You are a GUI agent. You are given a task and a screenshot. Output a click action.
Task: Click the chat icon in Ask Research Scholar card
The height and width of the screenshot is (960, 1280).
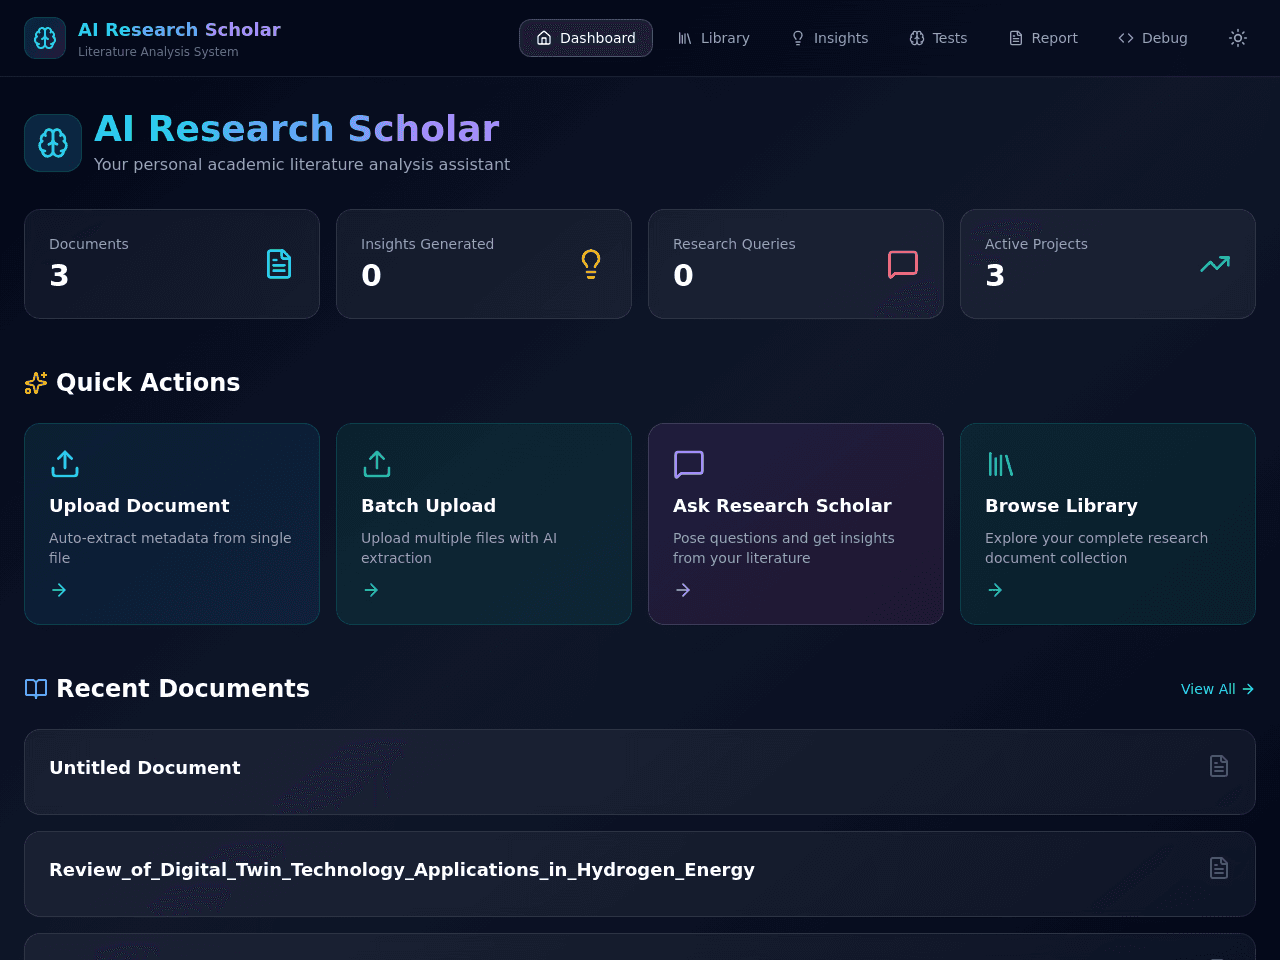pos(689,464)
